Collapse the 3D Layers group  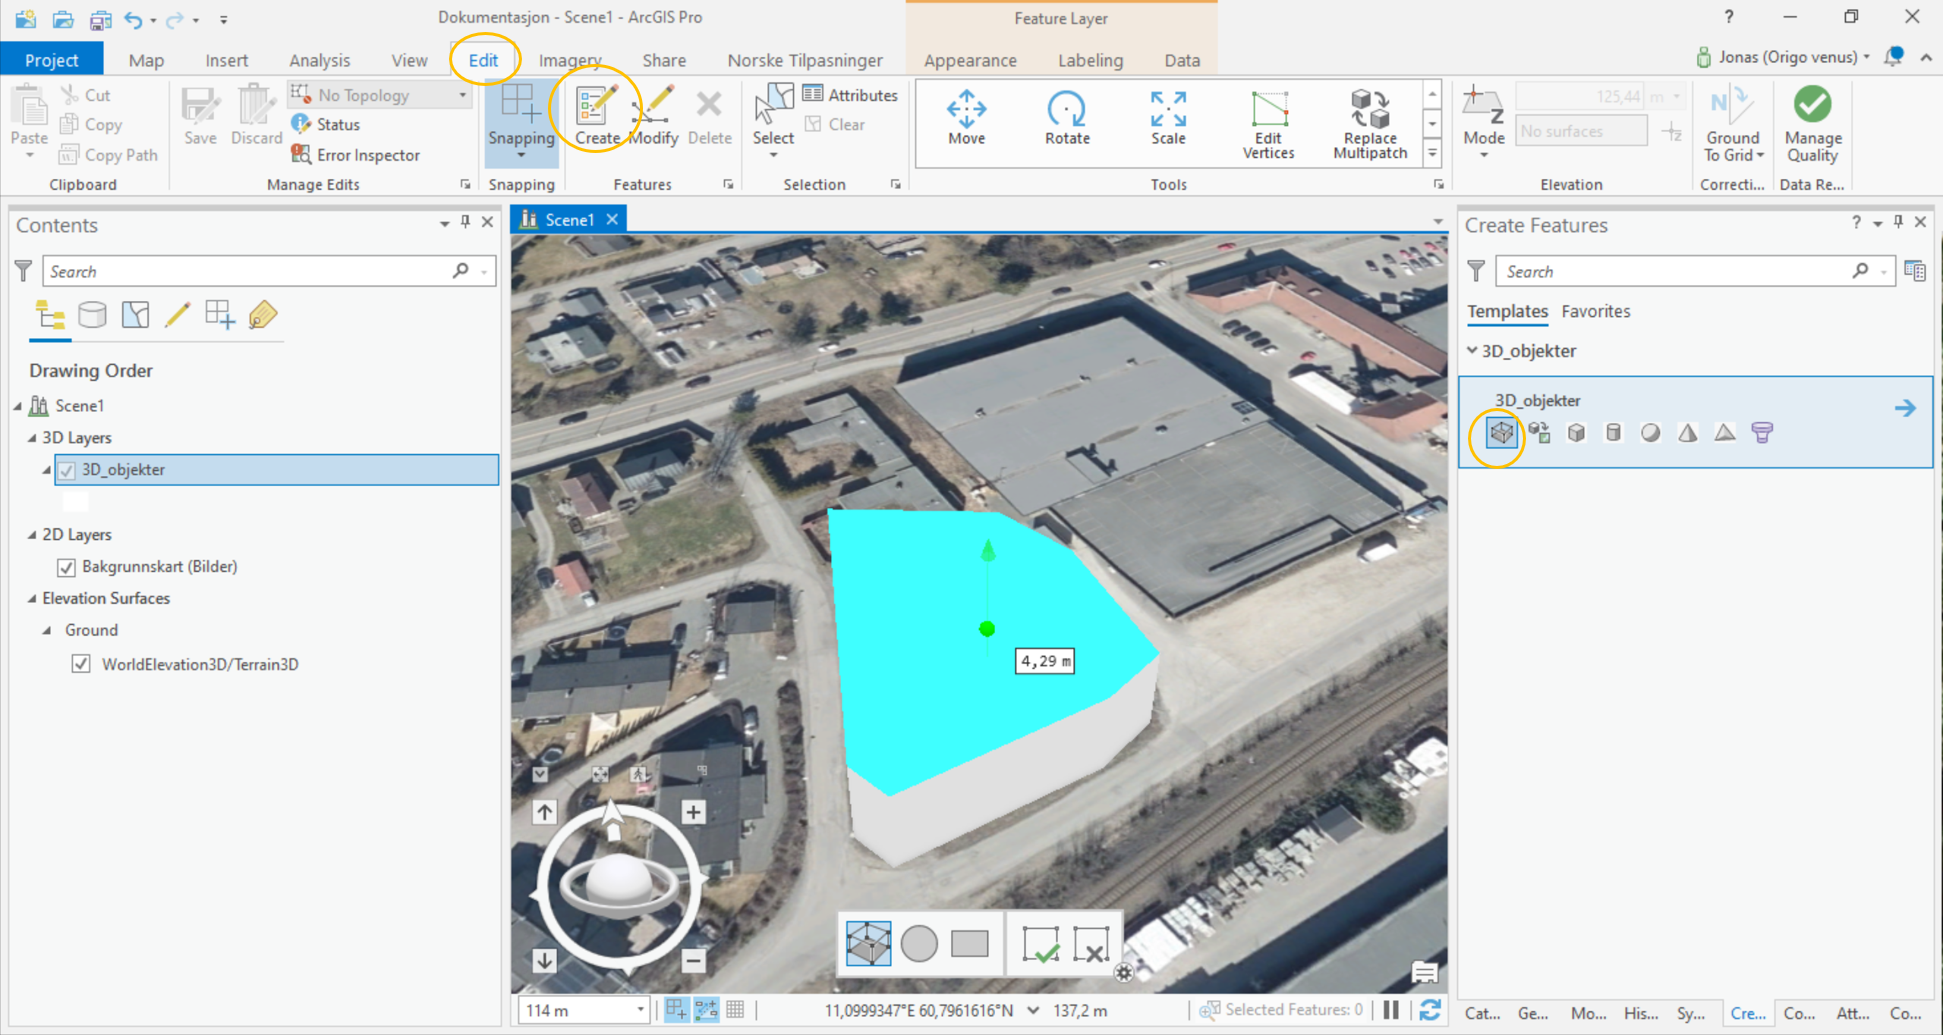tap(32, 438)
